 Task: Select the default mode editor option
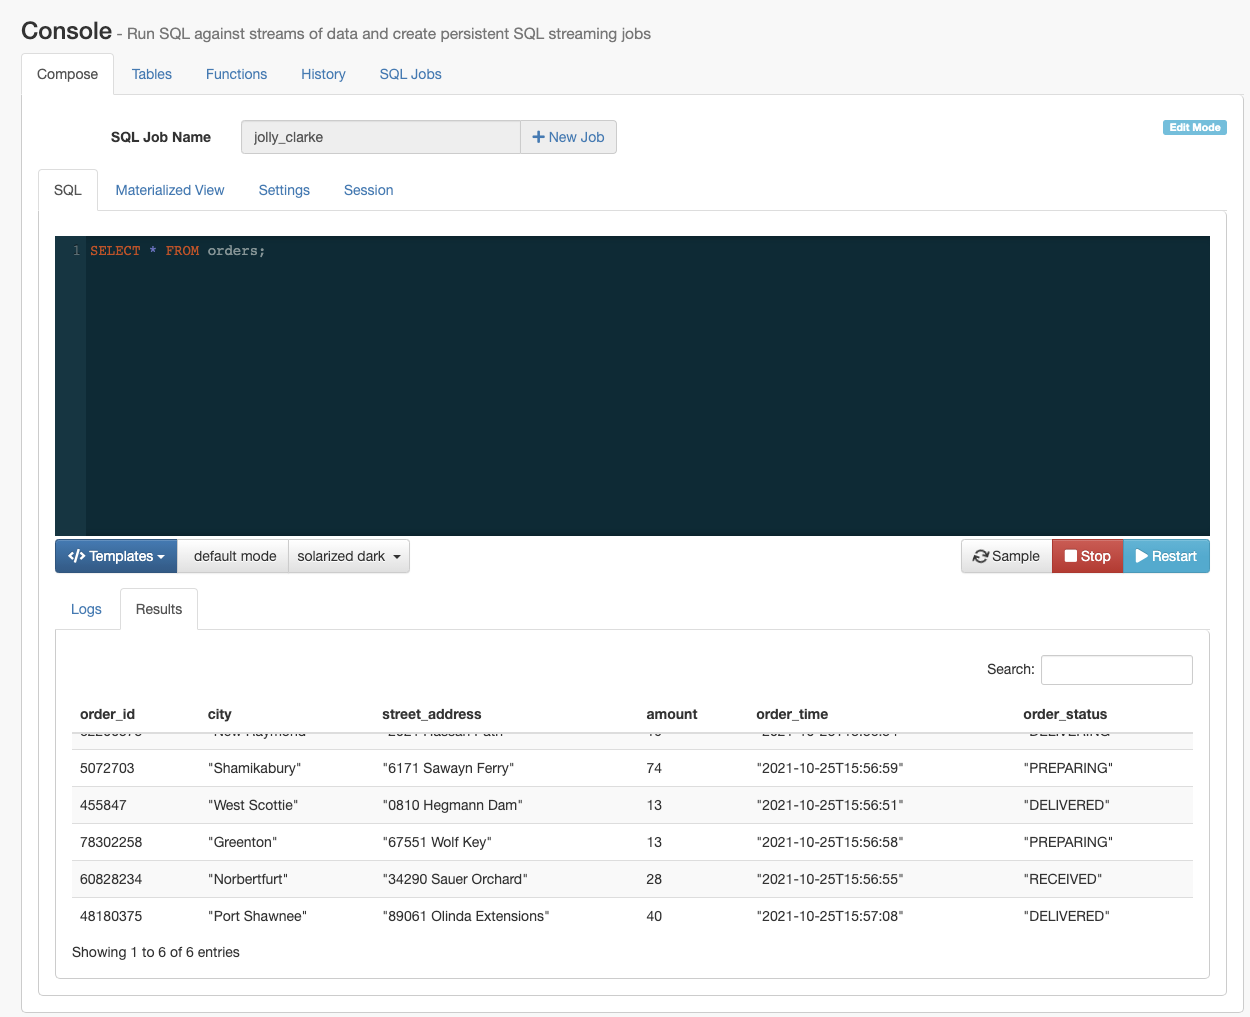click(x=234, y=556)
